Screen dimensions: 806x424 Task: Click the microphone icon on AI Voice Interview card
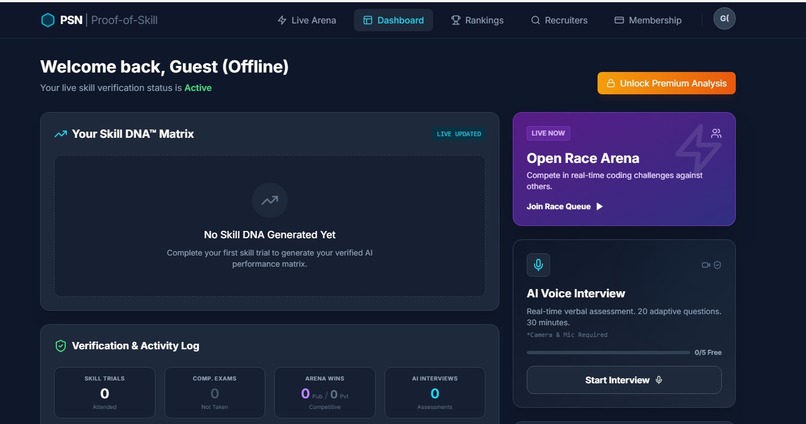click(x=538, y=265)
